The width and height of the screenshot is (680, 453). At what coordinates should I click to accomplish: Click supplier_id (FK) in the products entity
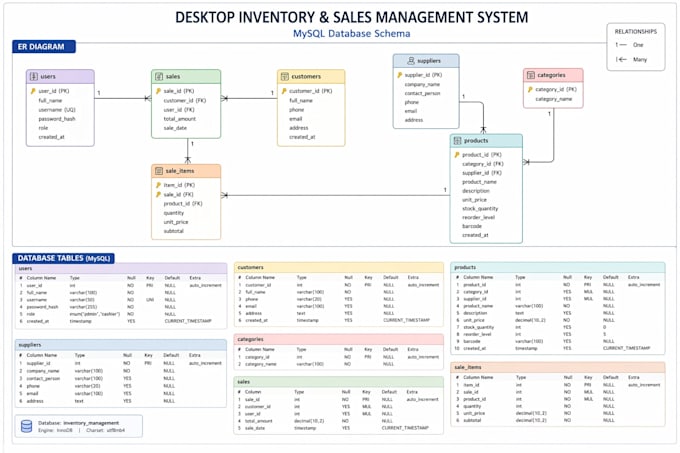482,173
